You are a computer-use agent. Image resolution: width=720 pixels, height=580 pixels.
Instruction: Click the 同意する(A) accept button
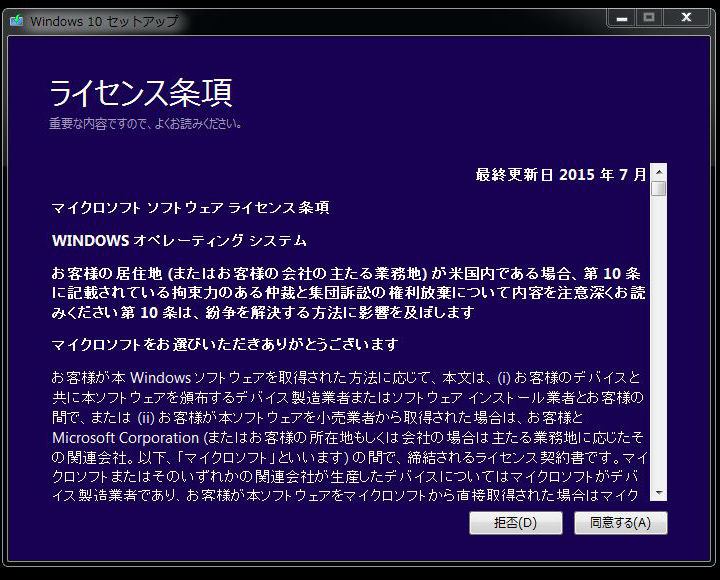(x=620, y=523)
